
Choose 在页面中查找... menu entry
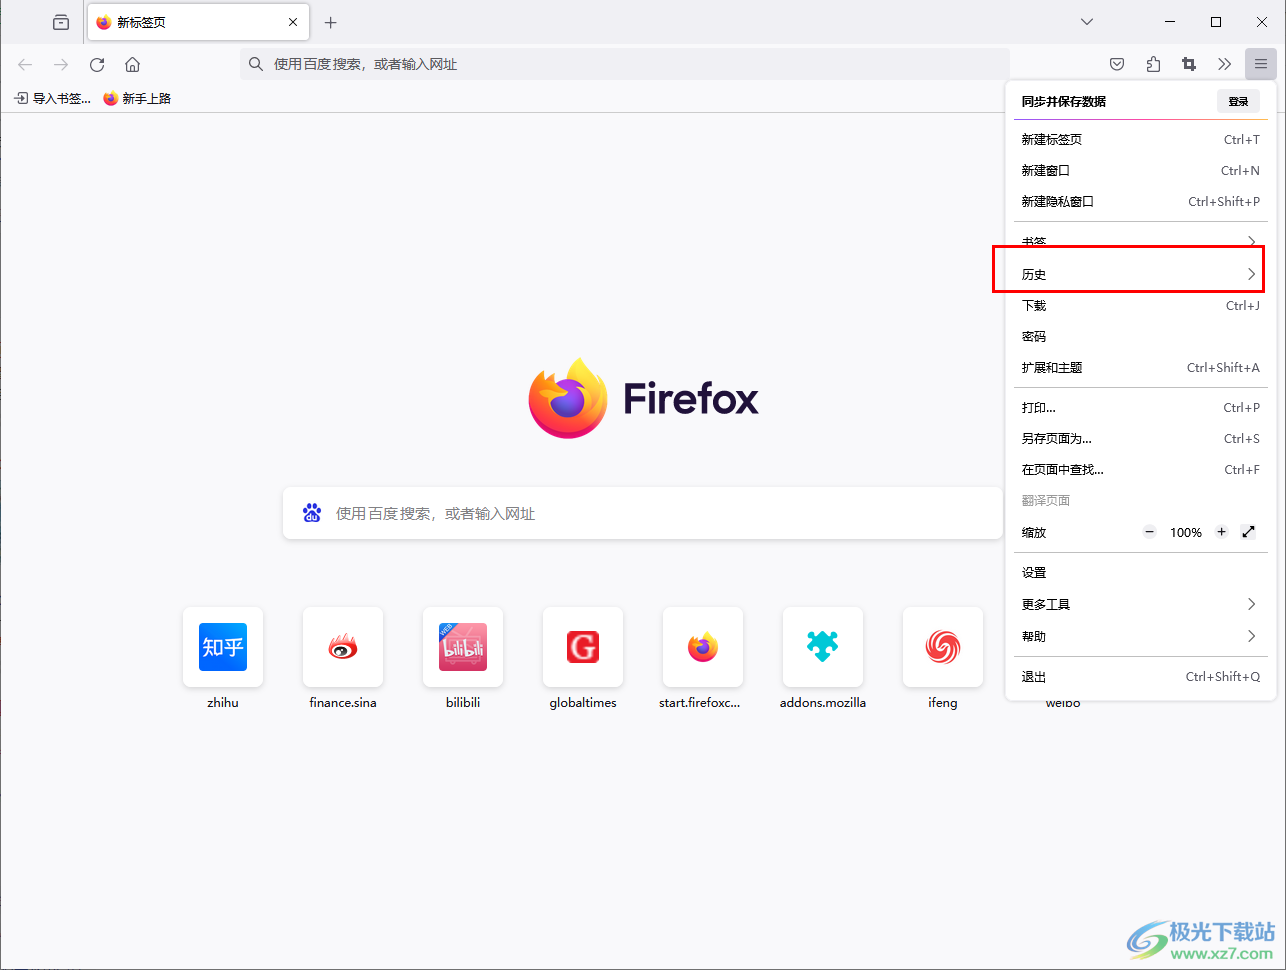[x=1140, y=469]
